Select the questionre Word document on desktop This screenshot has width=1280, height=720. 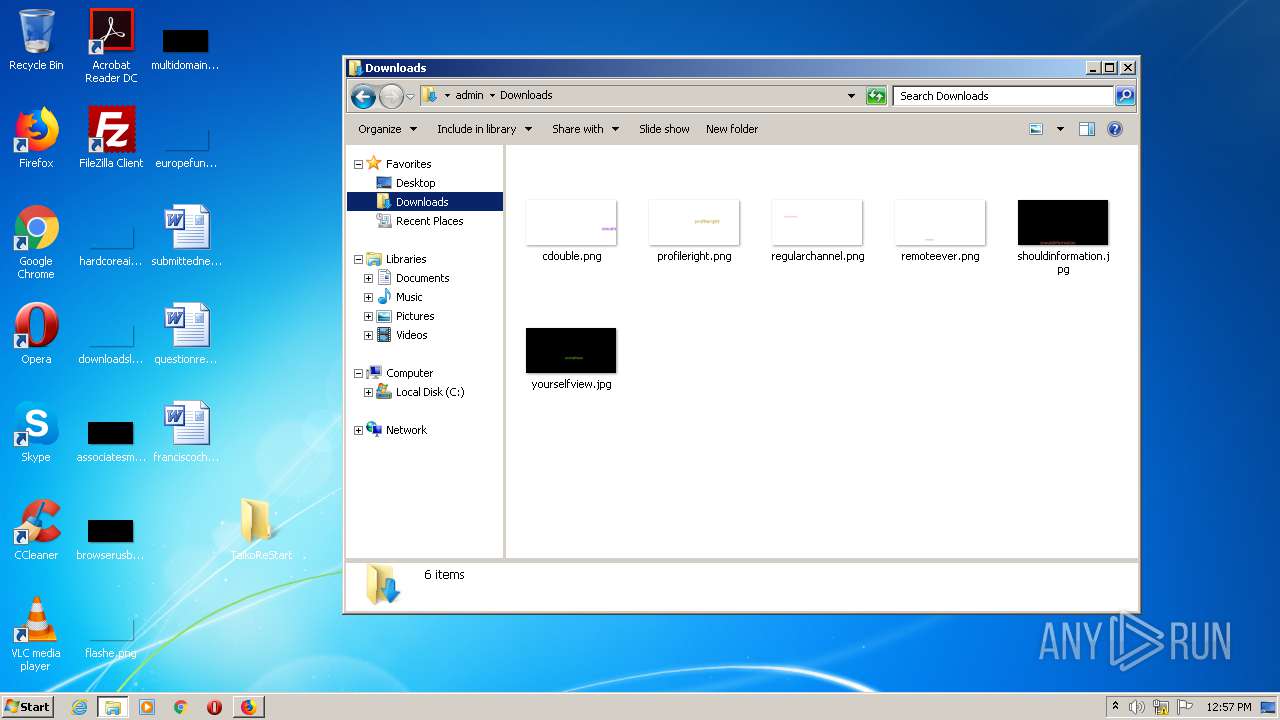coord(186,334)
